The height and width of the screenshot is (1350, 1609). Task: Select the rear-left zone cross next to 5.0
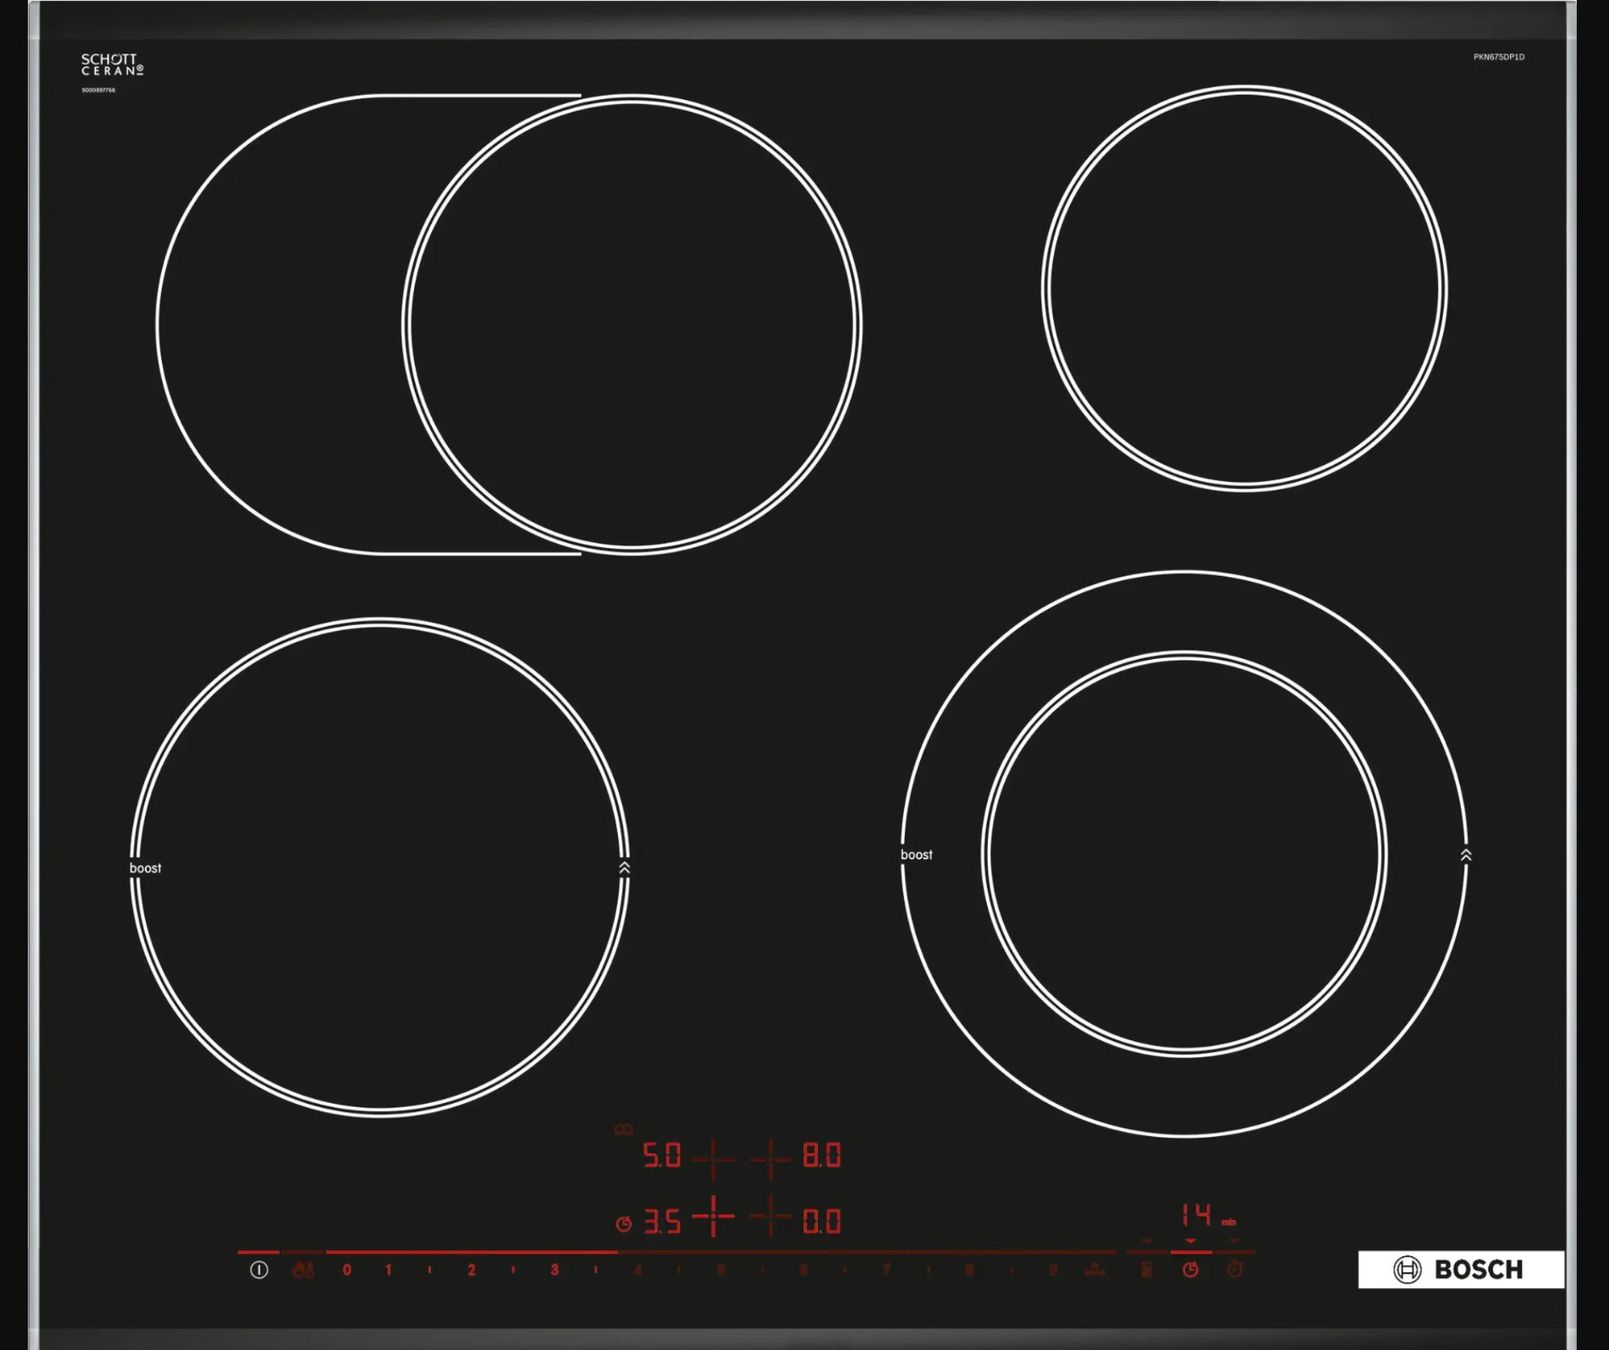click(713, 1159)
